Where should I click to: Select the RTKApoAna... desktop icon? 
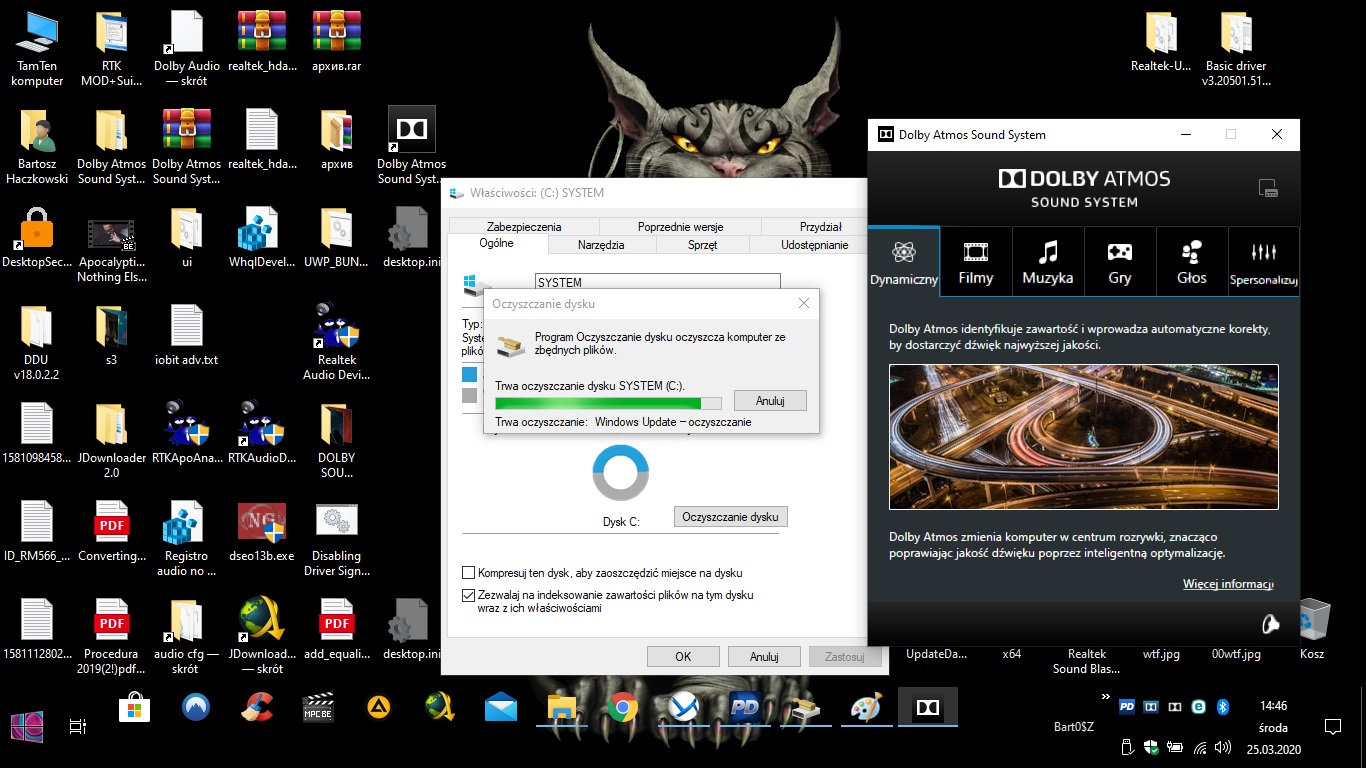pos(187,434)
